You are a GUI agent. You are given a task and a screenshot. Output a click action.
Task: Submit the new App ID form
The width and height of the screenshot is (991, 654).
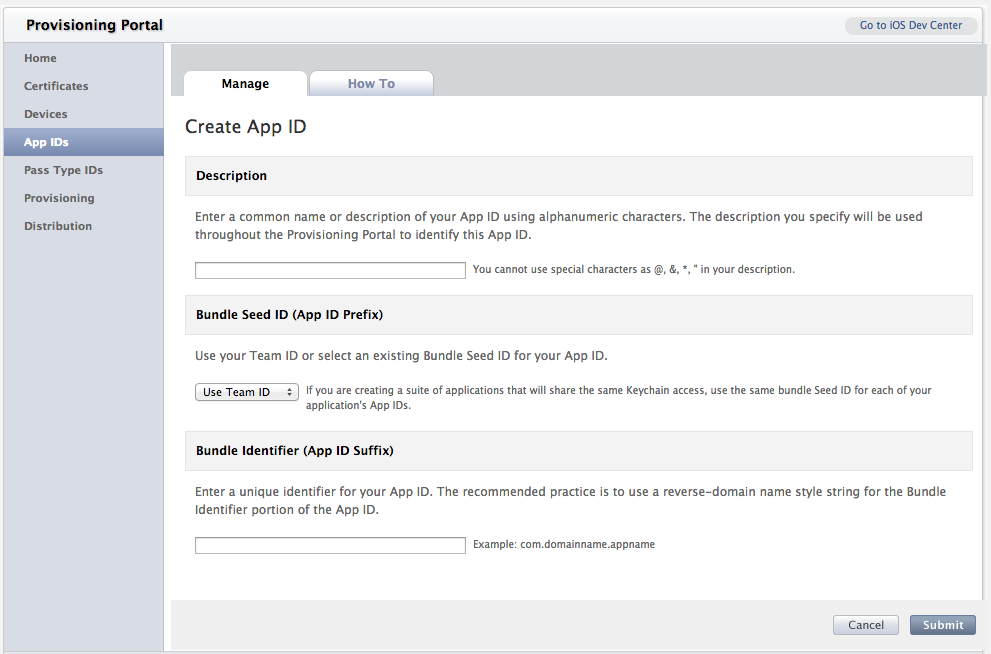tap(942, 625)
